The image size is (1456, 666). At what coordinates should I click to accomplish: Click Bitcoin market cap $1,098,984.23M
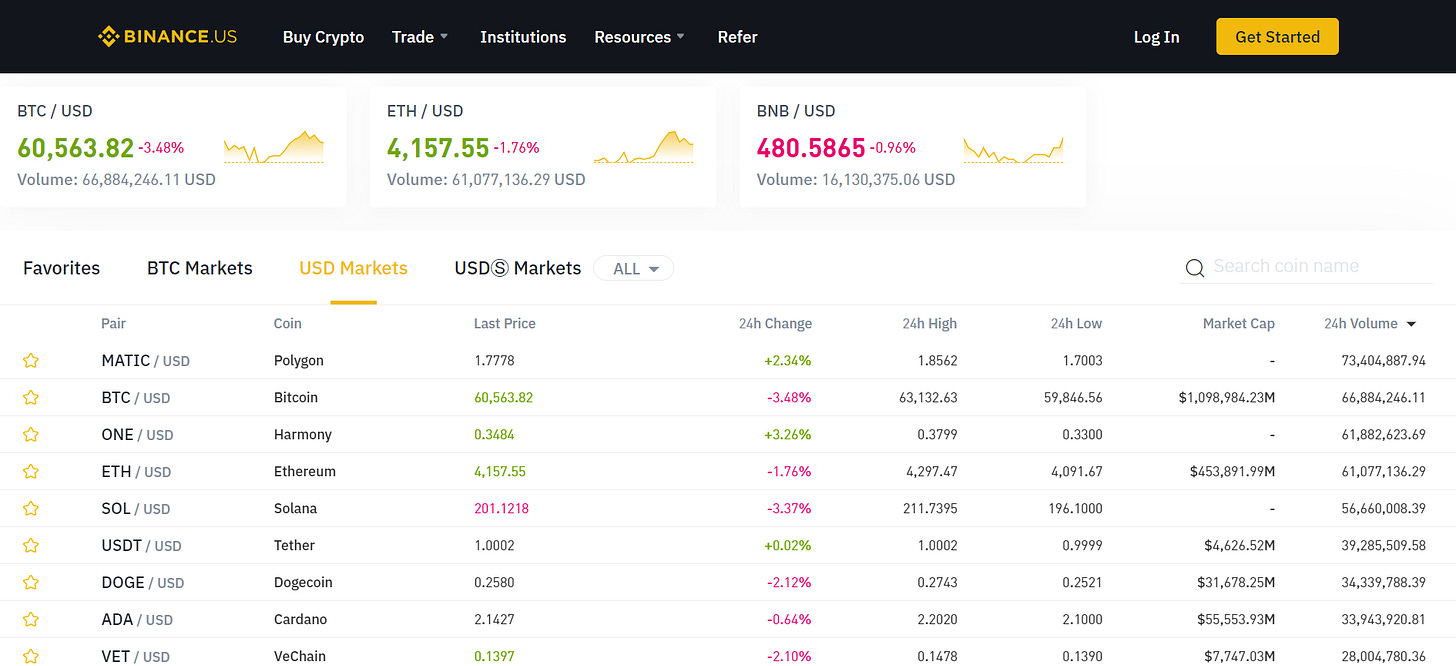[1227, 397]
